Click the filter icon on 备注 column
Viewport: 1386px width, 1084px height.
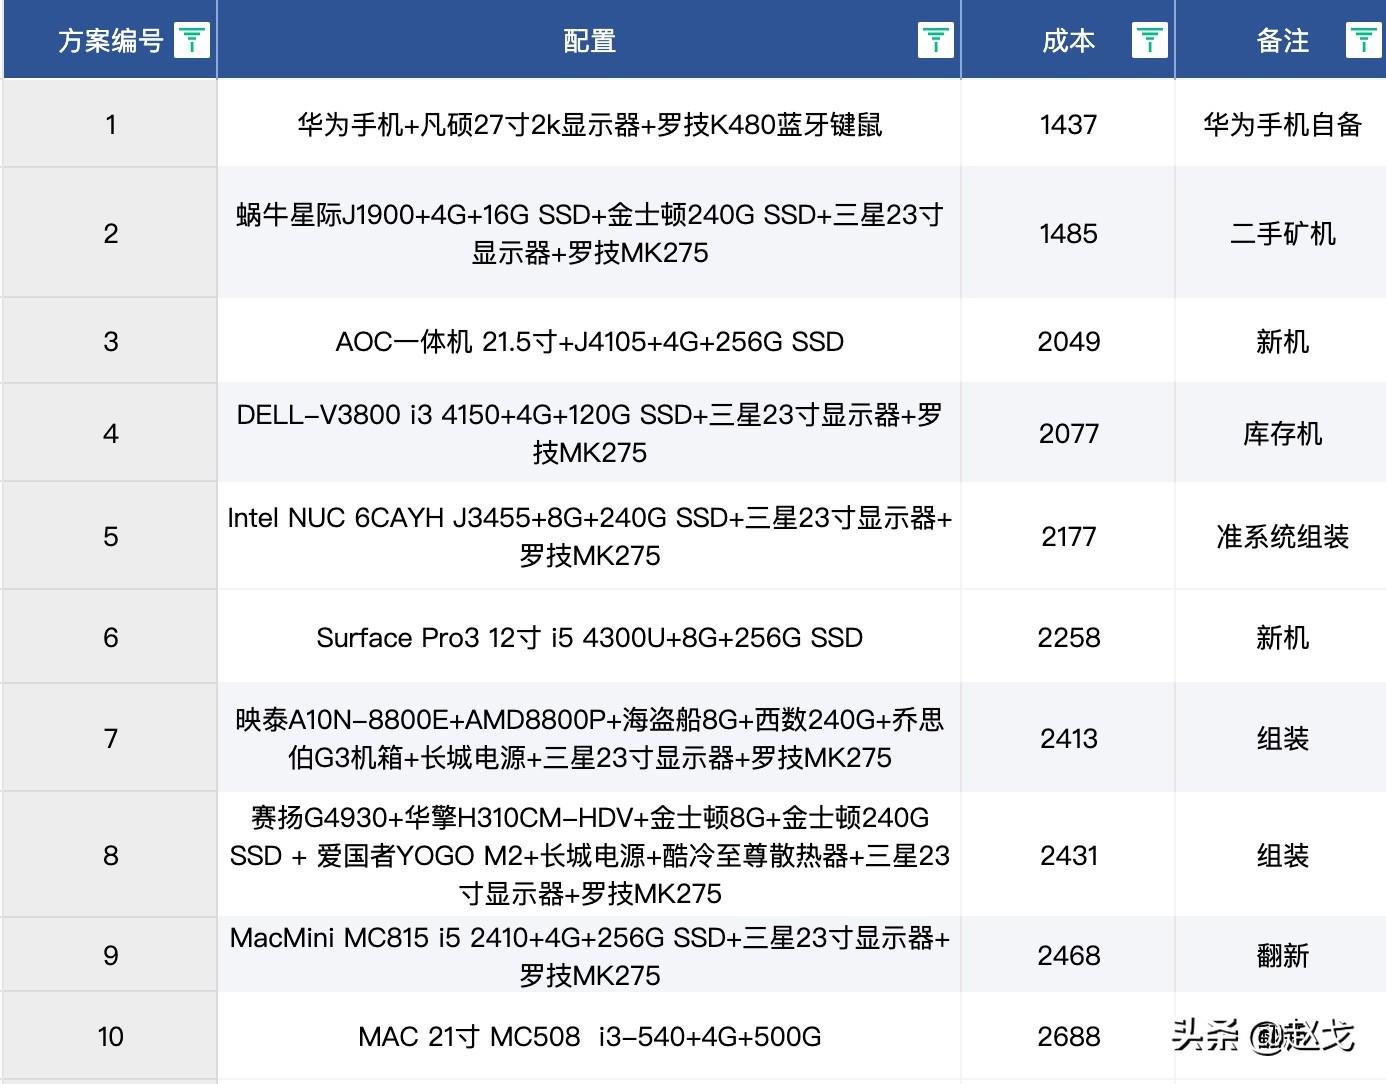(1362, 38)
